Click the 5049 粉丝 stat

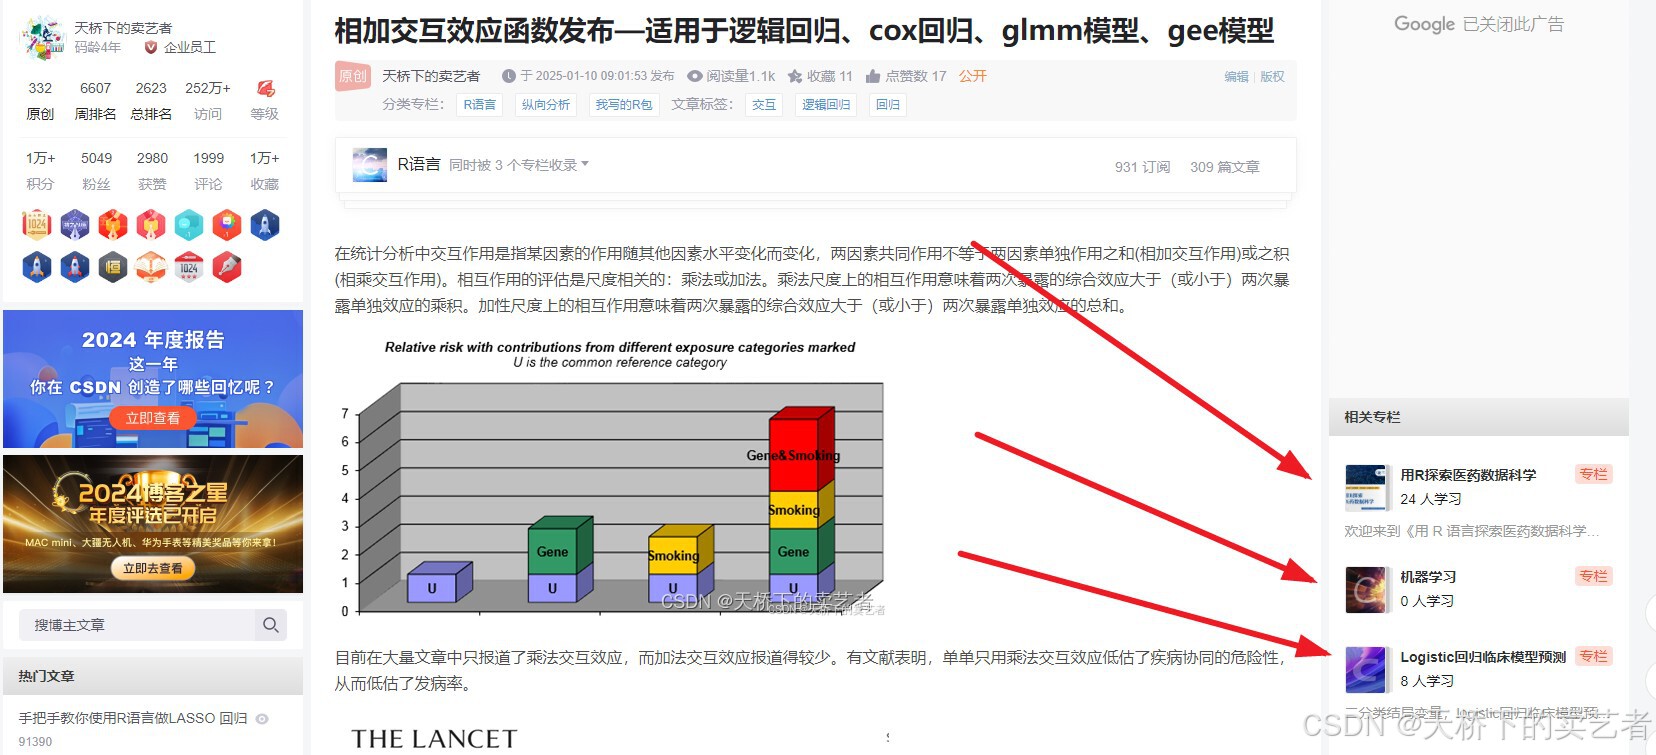point(96,171)
